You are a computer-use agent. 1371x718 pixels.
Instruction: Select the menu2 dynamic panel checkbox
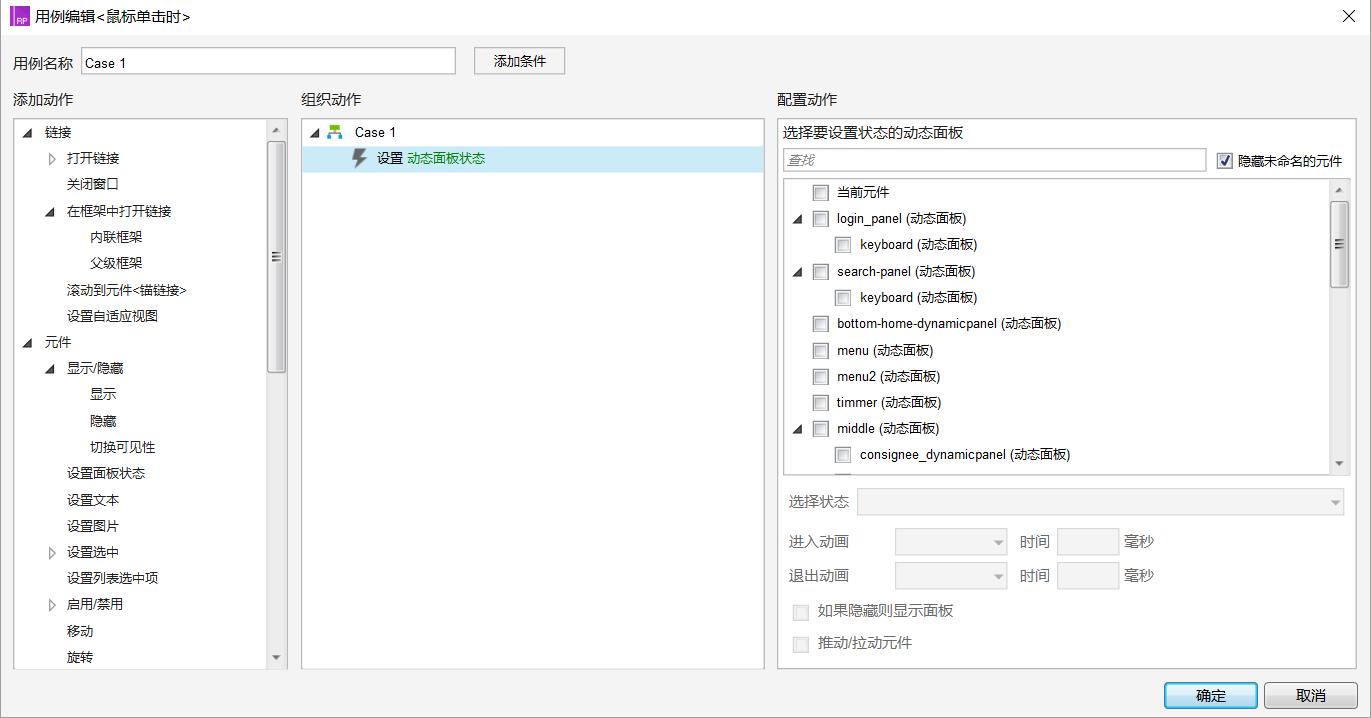(x=821, y=376)
